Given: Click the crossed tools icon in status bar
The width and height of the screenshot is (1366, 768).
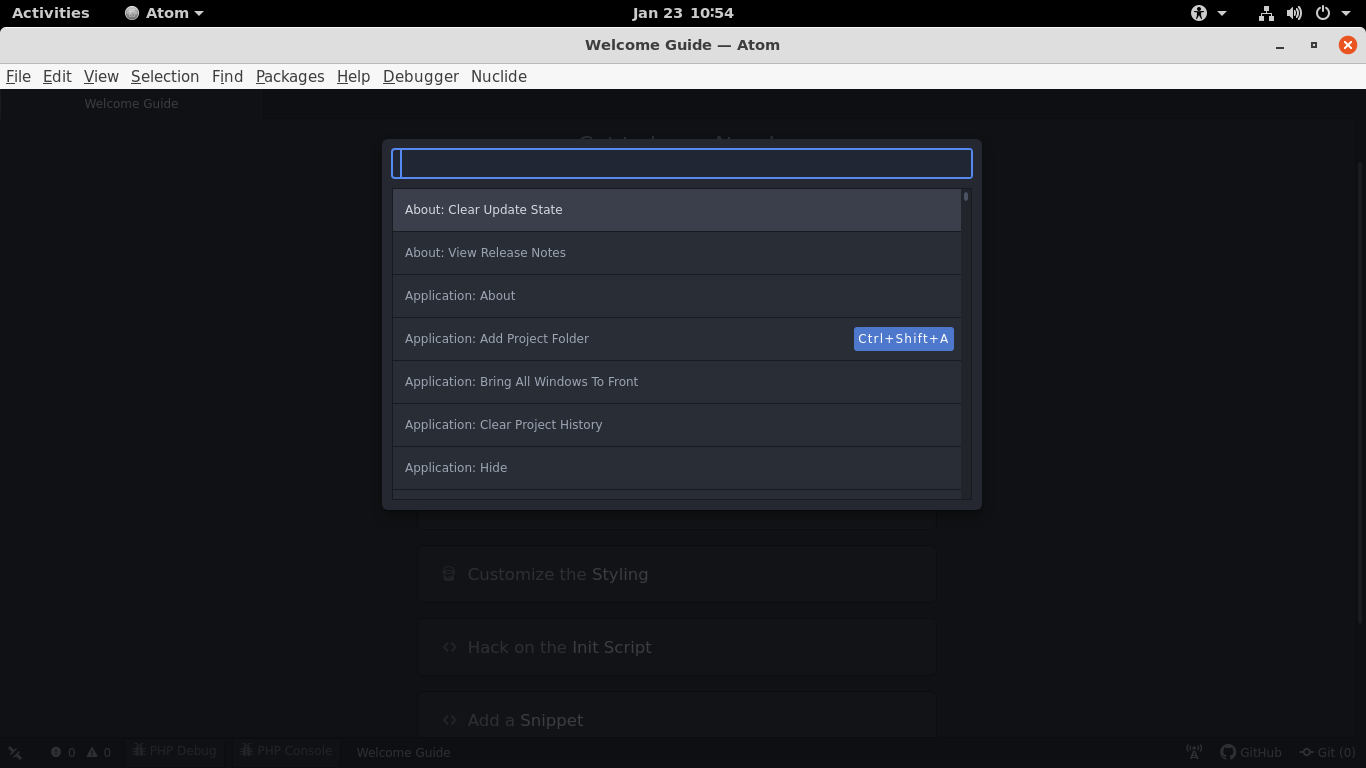Looking at the screenshot, I should [x=15, y=752].
